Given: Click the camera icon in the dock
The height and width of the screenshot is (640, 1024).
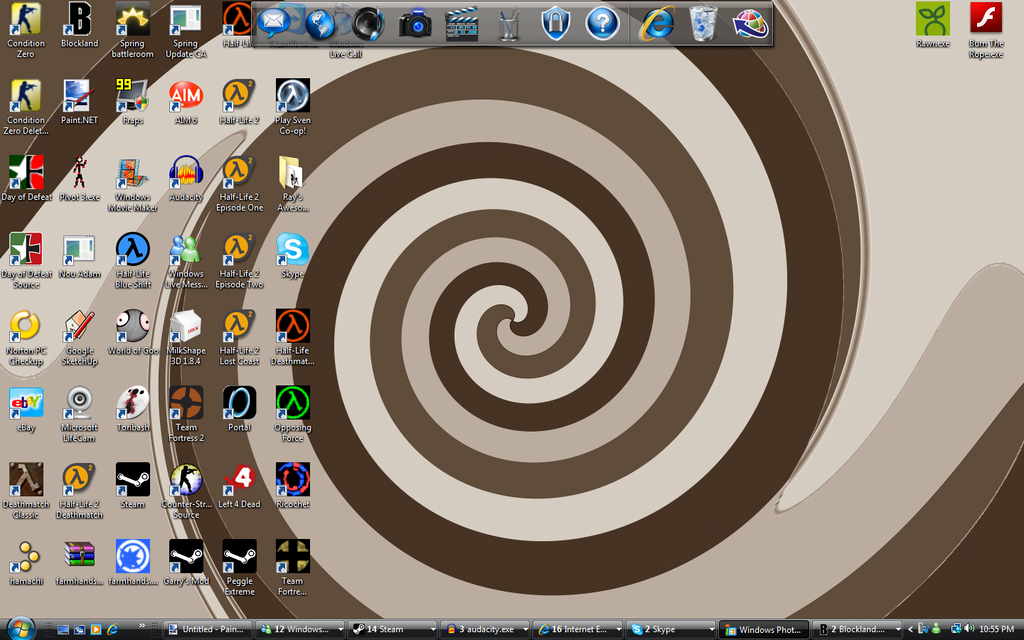Looking at the screenshot, I should click(415, 25).
